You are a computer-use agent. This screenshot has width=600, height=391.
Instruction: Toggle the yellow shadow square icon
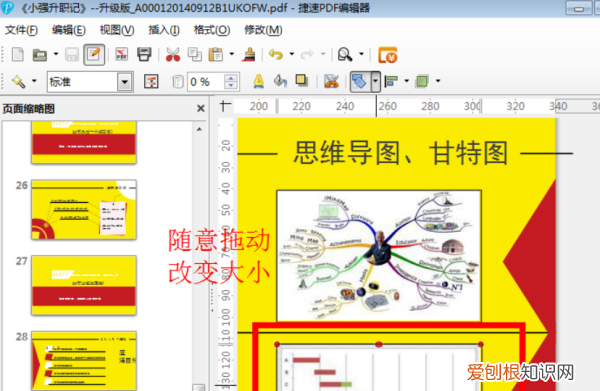pos(302,81)
